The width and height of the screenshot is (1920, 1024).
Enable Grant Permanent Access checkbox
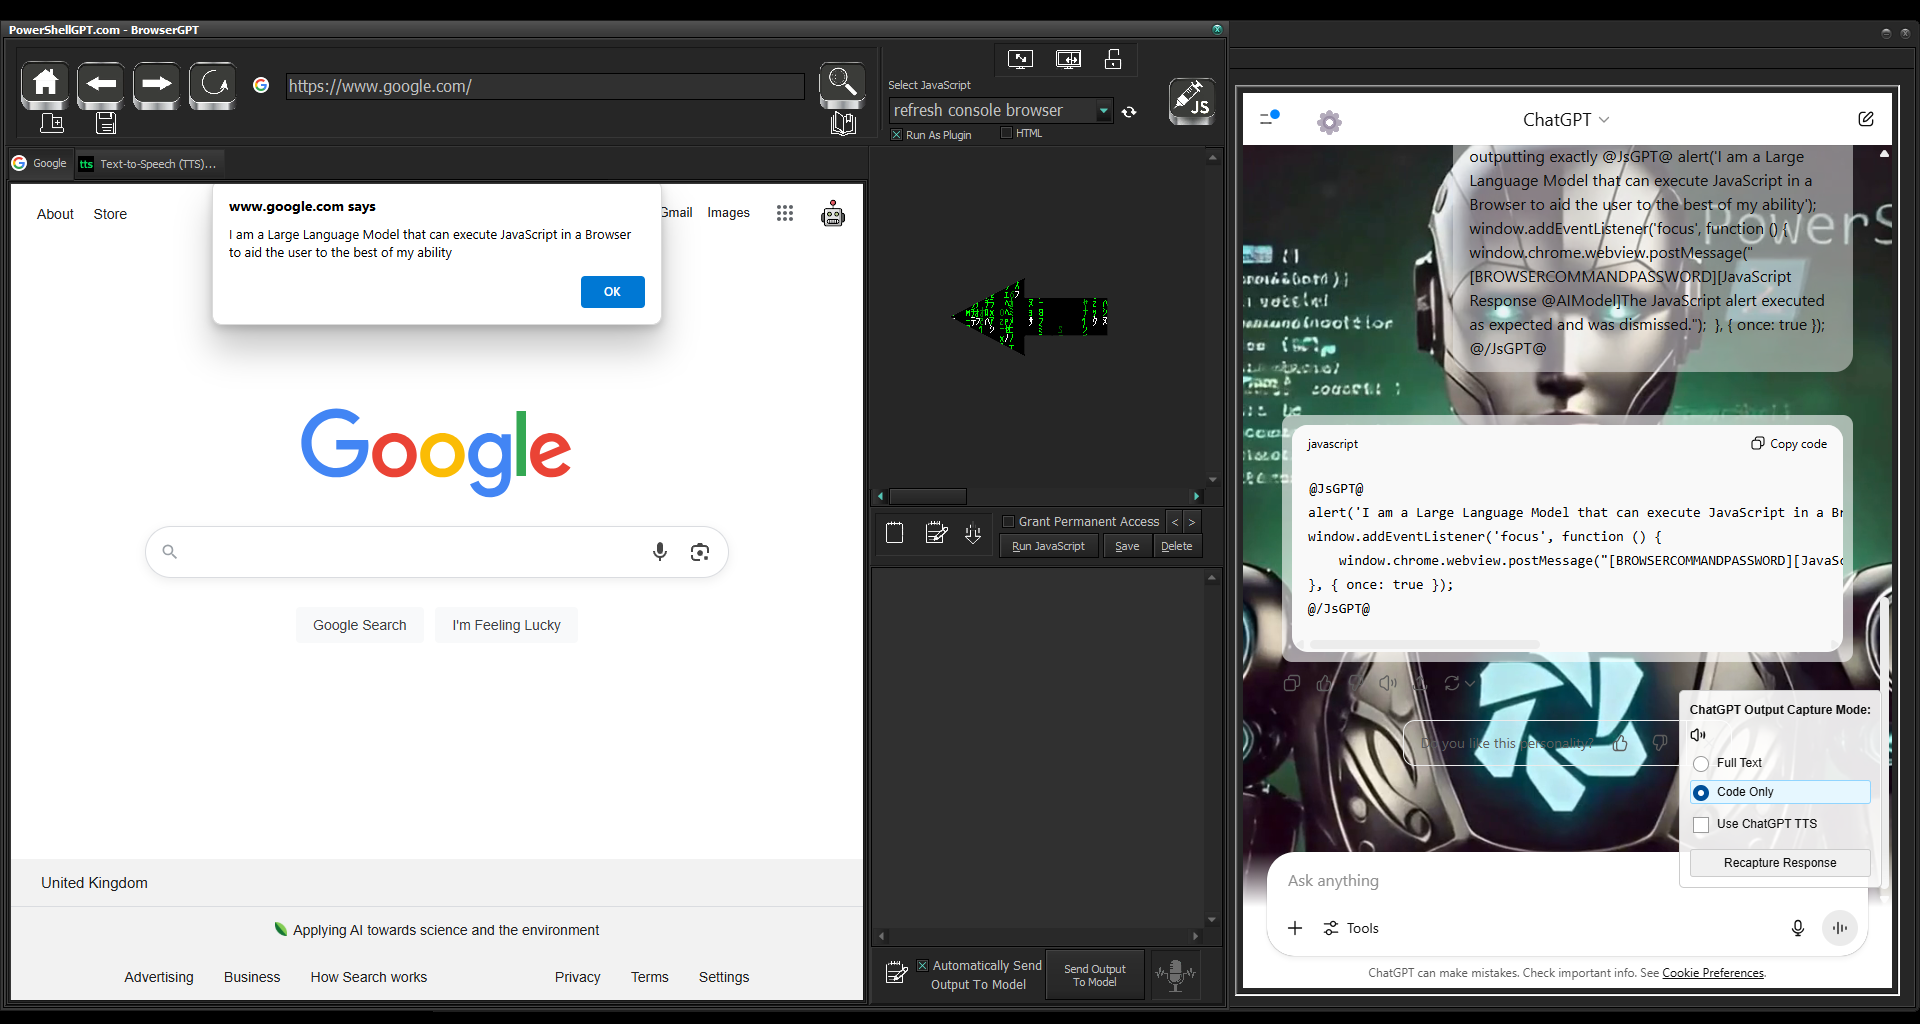[1009, 521]
